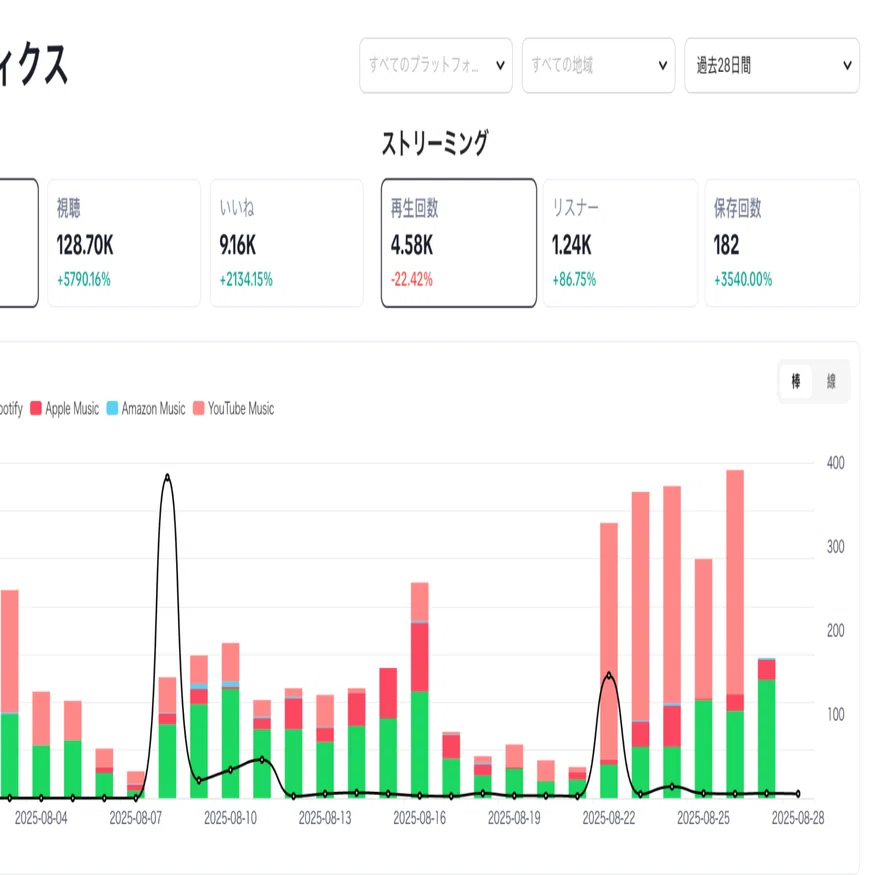Click the +3540.00% change value
This screenshot has width=875, height=875.
click(x=743, y=280)
